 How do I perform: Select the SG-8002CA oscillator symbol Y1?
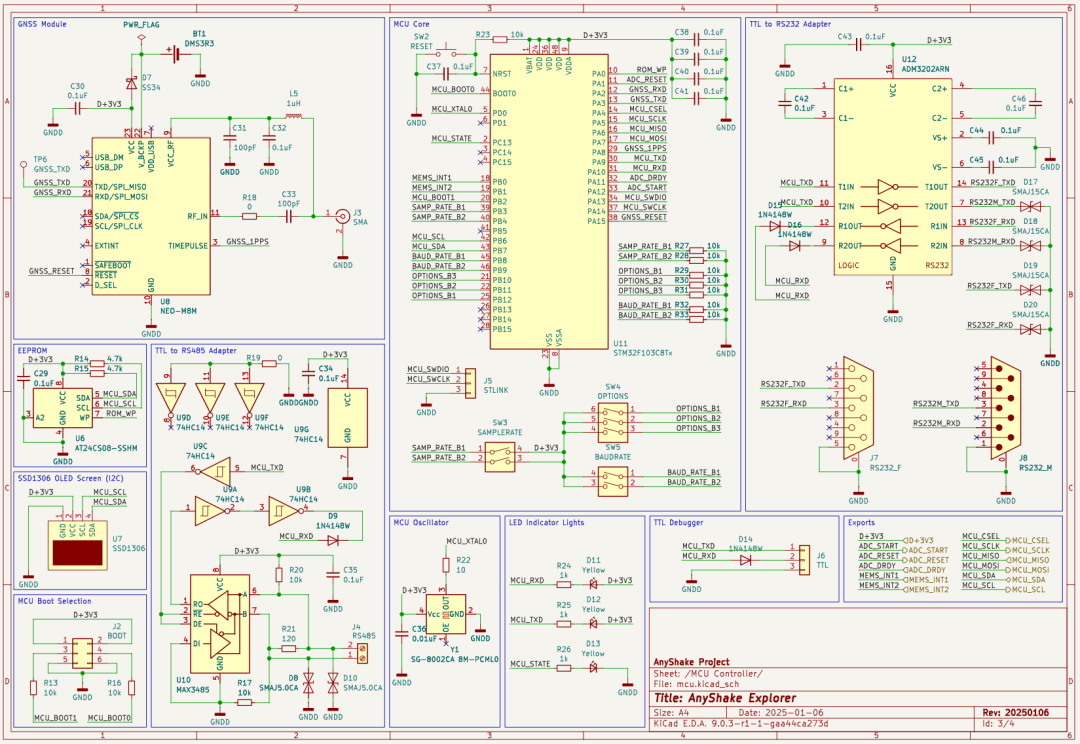pyautogui.click(x=446, y=614)
